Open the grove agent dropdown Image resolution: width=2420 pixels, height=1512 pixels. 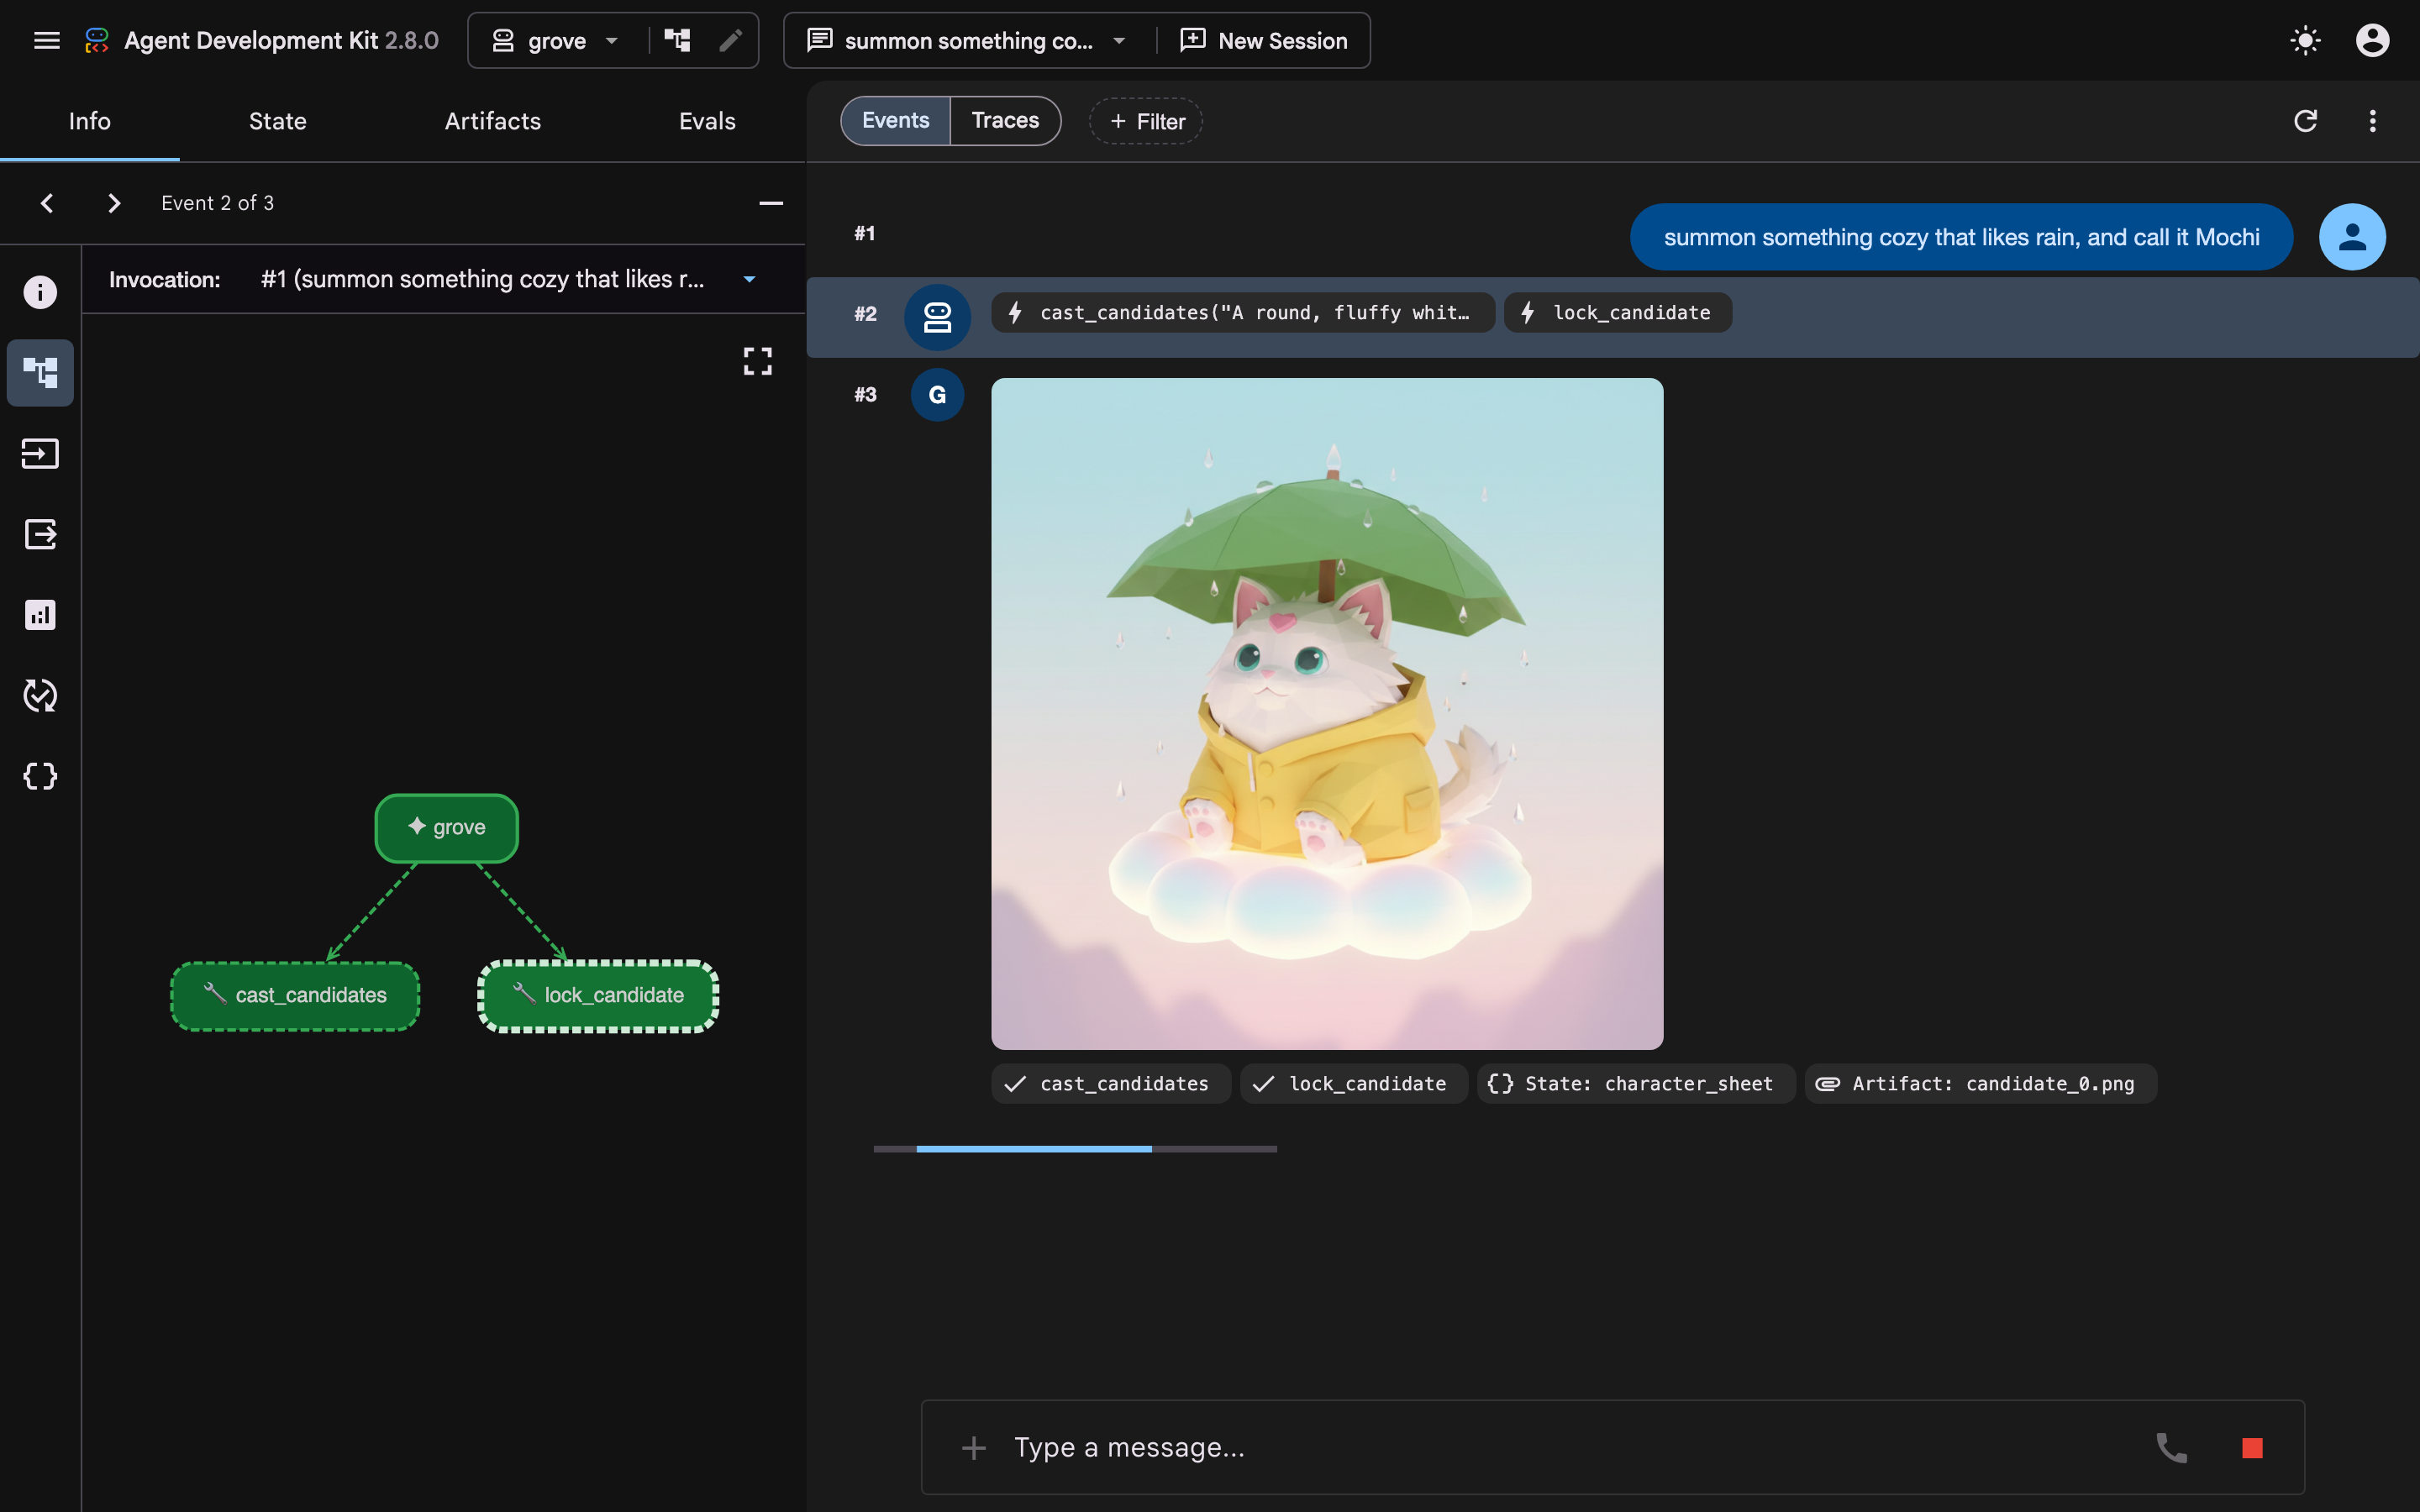click(556, 41)
